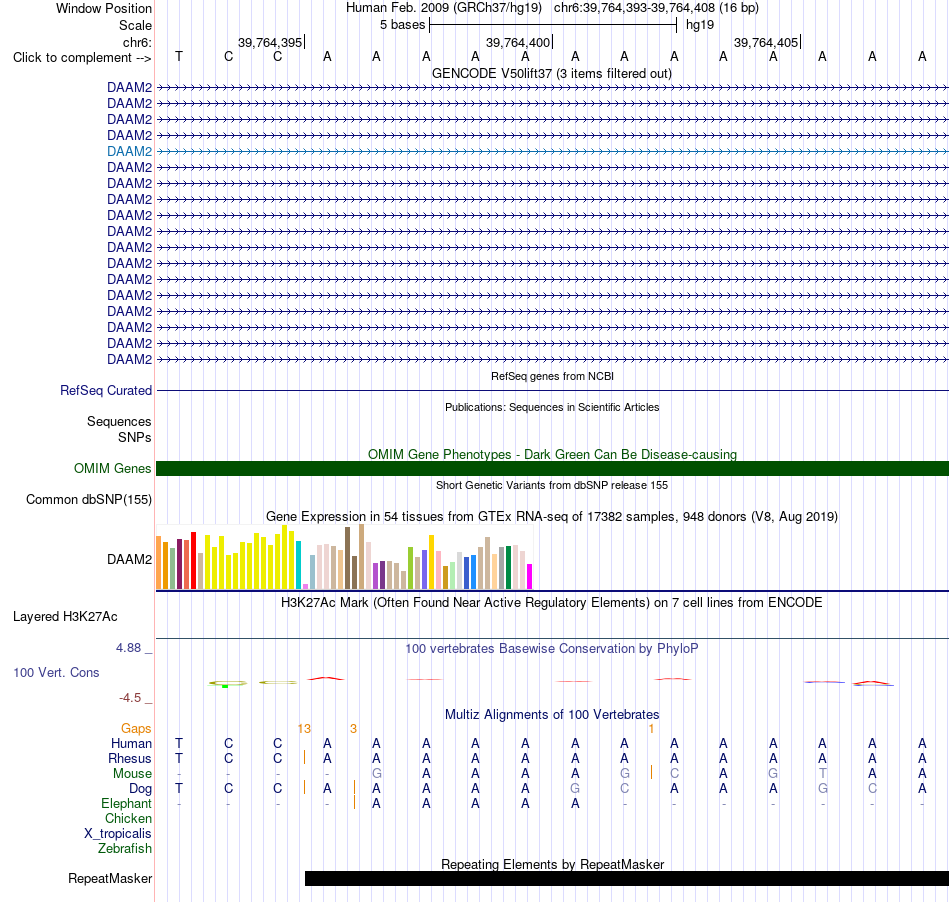This screenshot has width=950, height=902.
Task: Open the Repeating Elements by RepeatMasker title
Action: tap(552, 864)
